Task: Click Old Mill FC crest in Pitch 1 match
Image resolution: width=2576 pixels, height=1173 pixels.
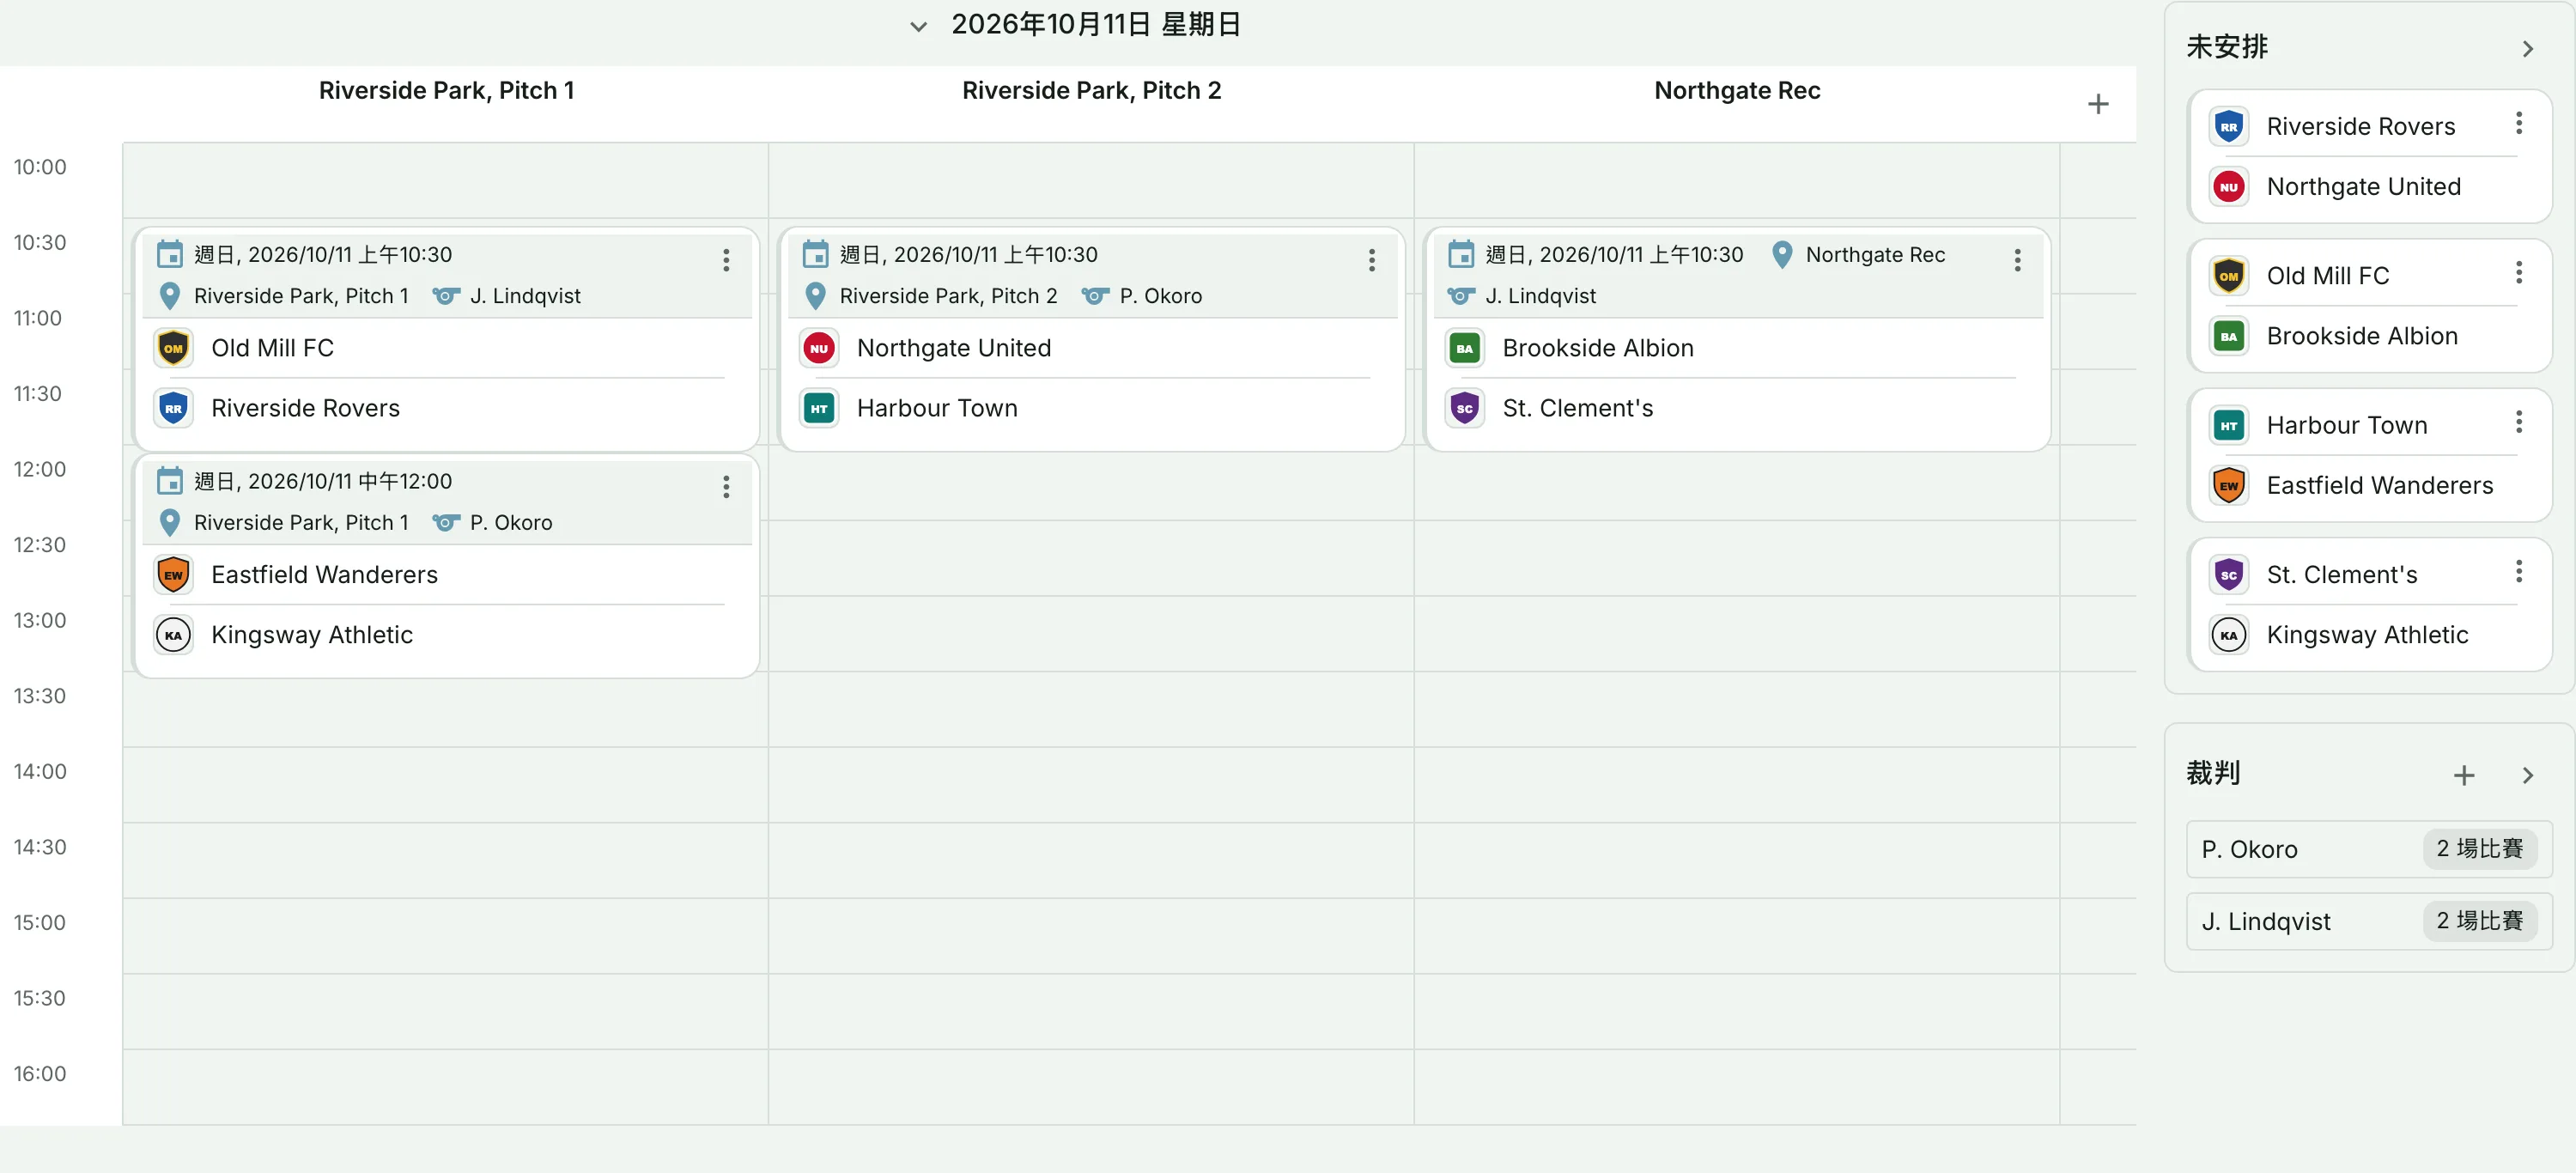Action: (x=173, y=348)
